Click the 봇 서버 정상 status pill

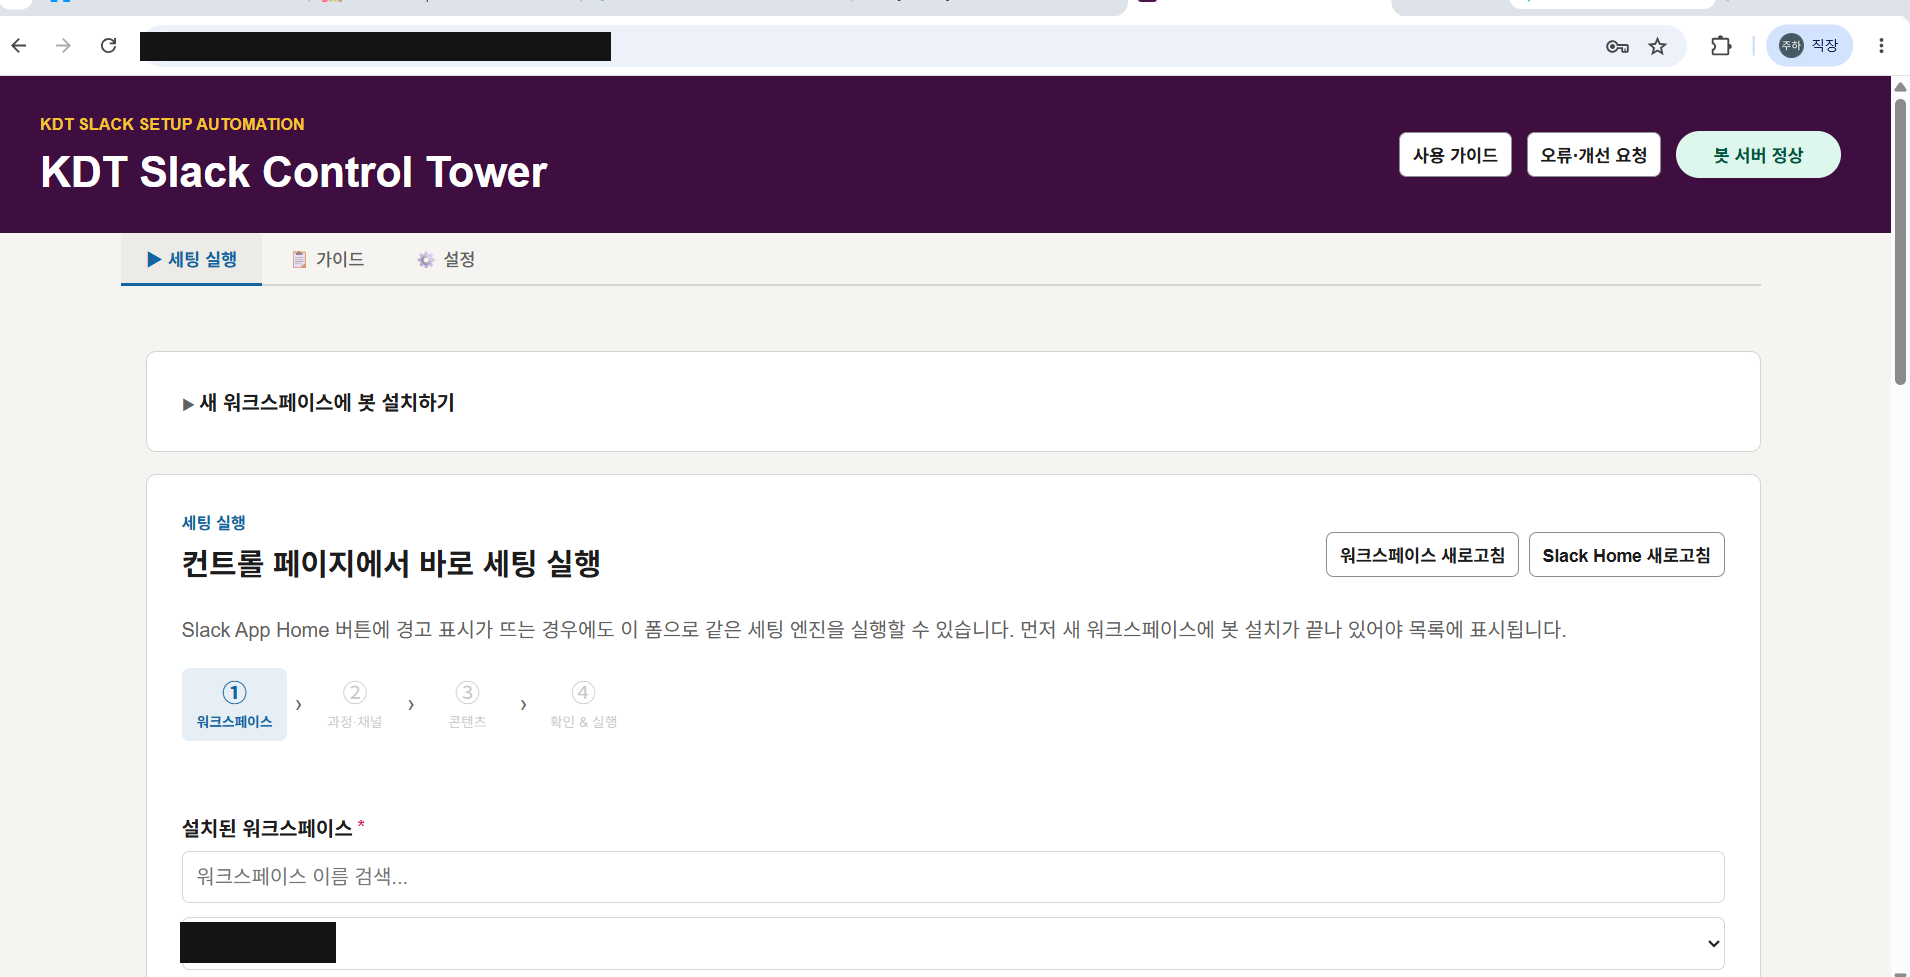pyautogui.click(x=1758, y=155)
